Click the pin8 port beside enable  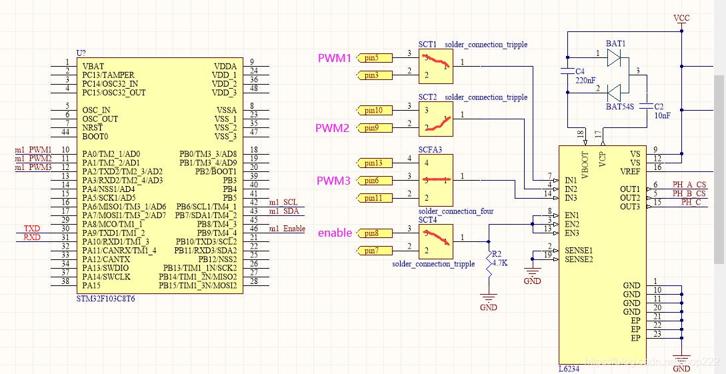point(375,233)
